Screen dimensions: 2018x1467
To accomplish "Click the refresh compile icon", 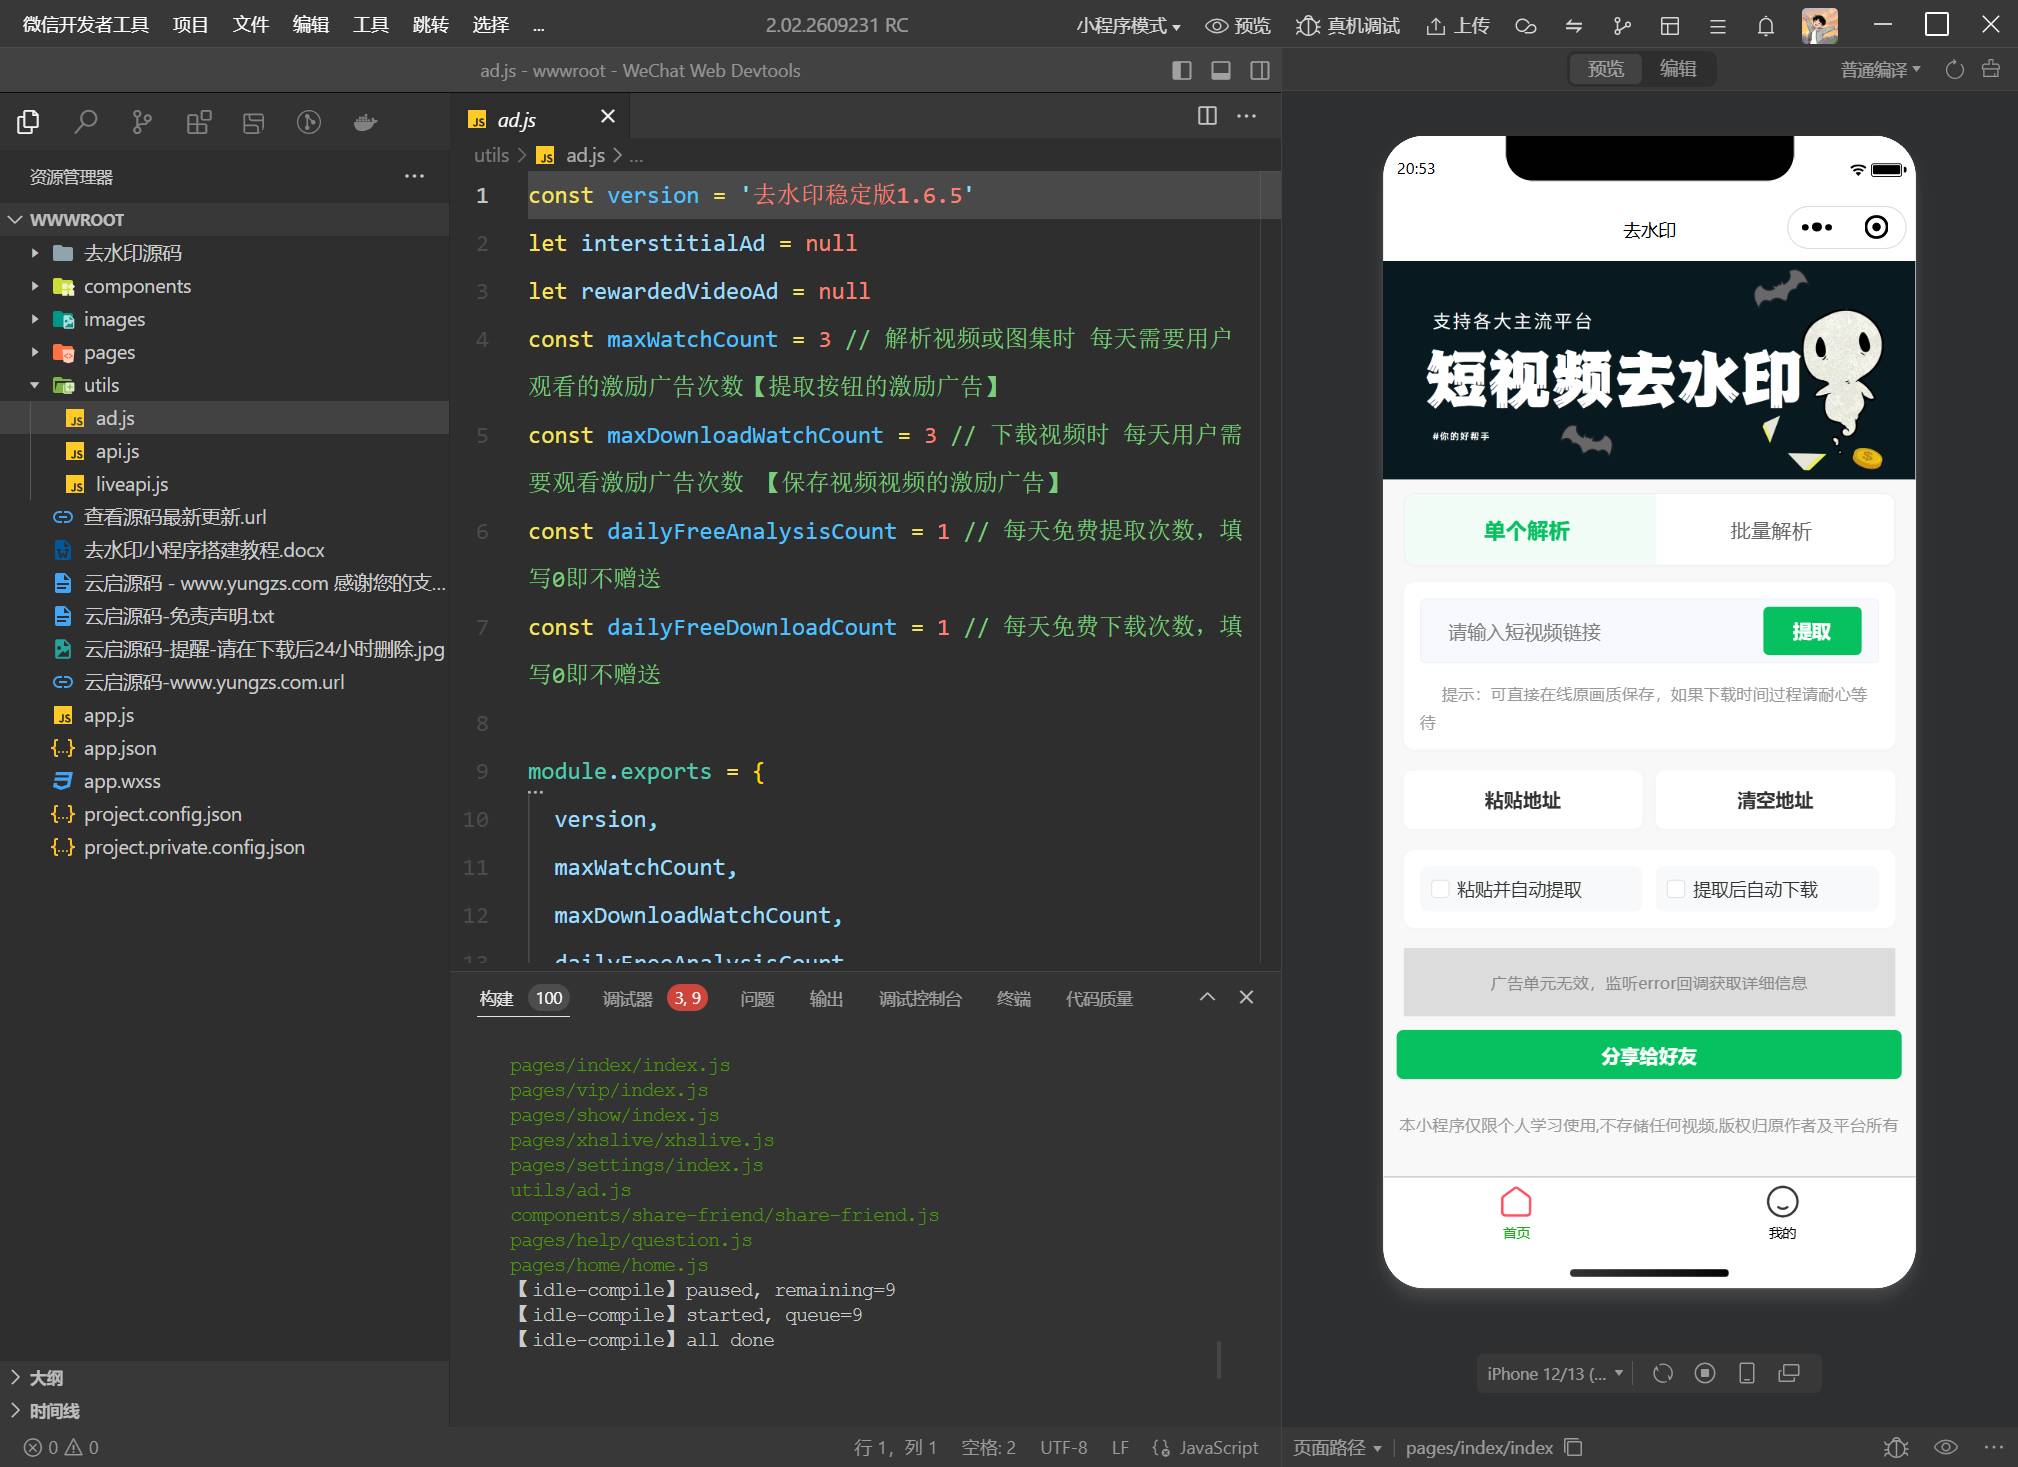I will 1954,69.
